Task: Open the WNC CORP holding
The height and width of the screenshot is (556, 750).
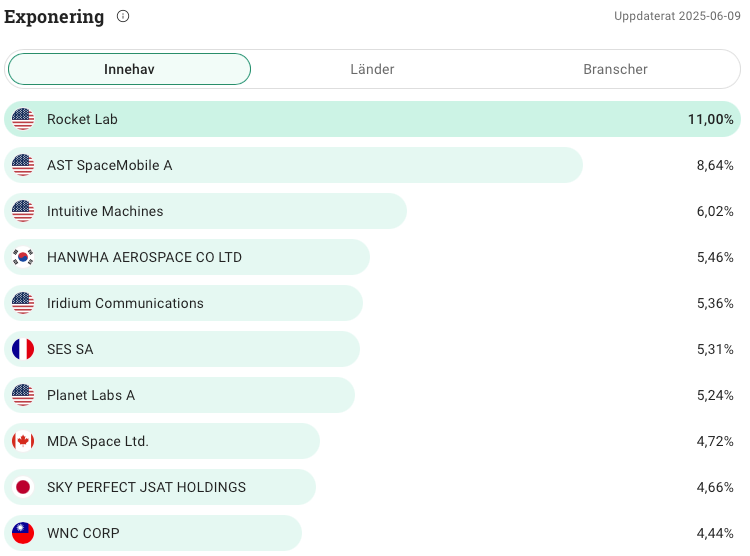Action: (x=372, y=533)
